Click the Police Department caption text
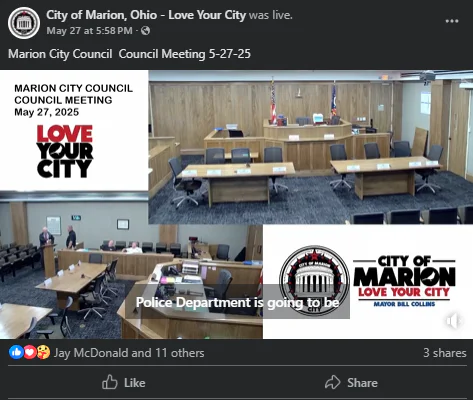This screenshot has width=473, height=400. [237, 302]
